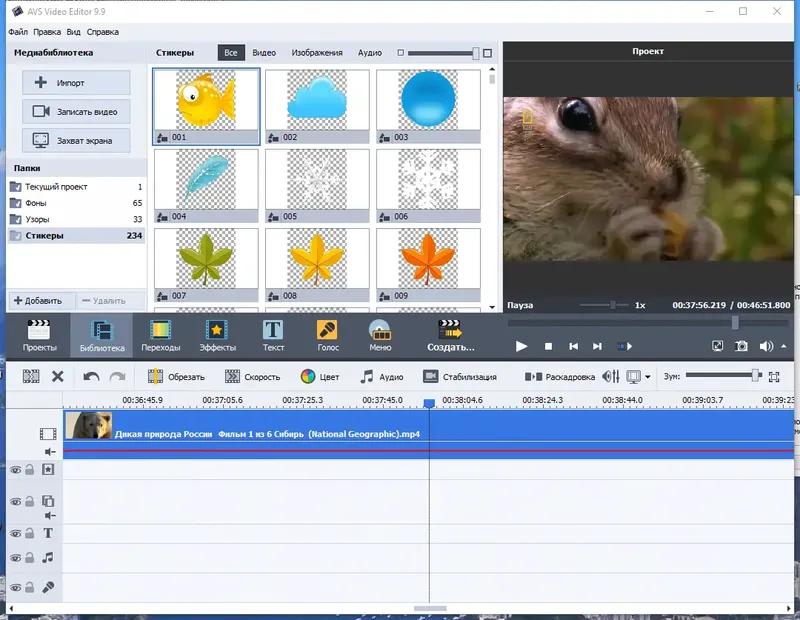
Task: Mute the main video track audio
Action: point(48,450)
